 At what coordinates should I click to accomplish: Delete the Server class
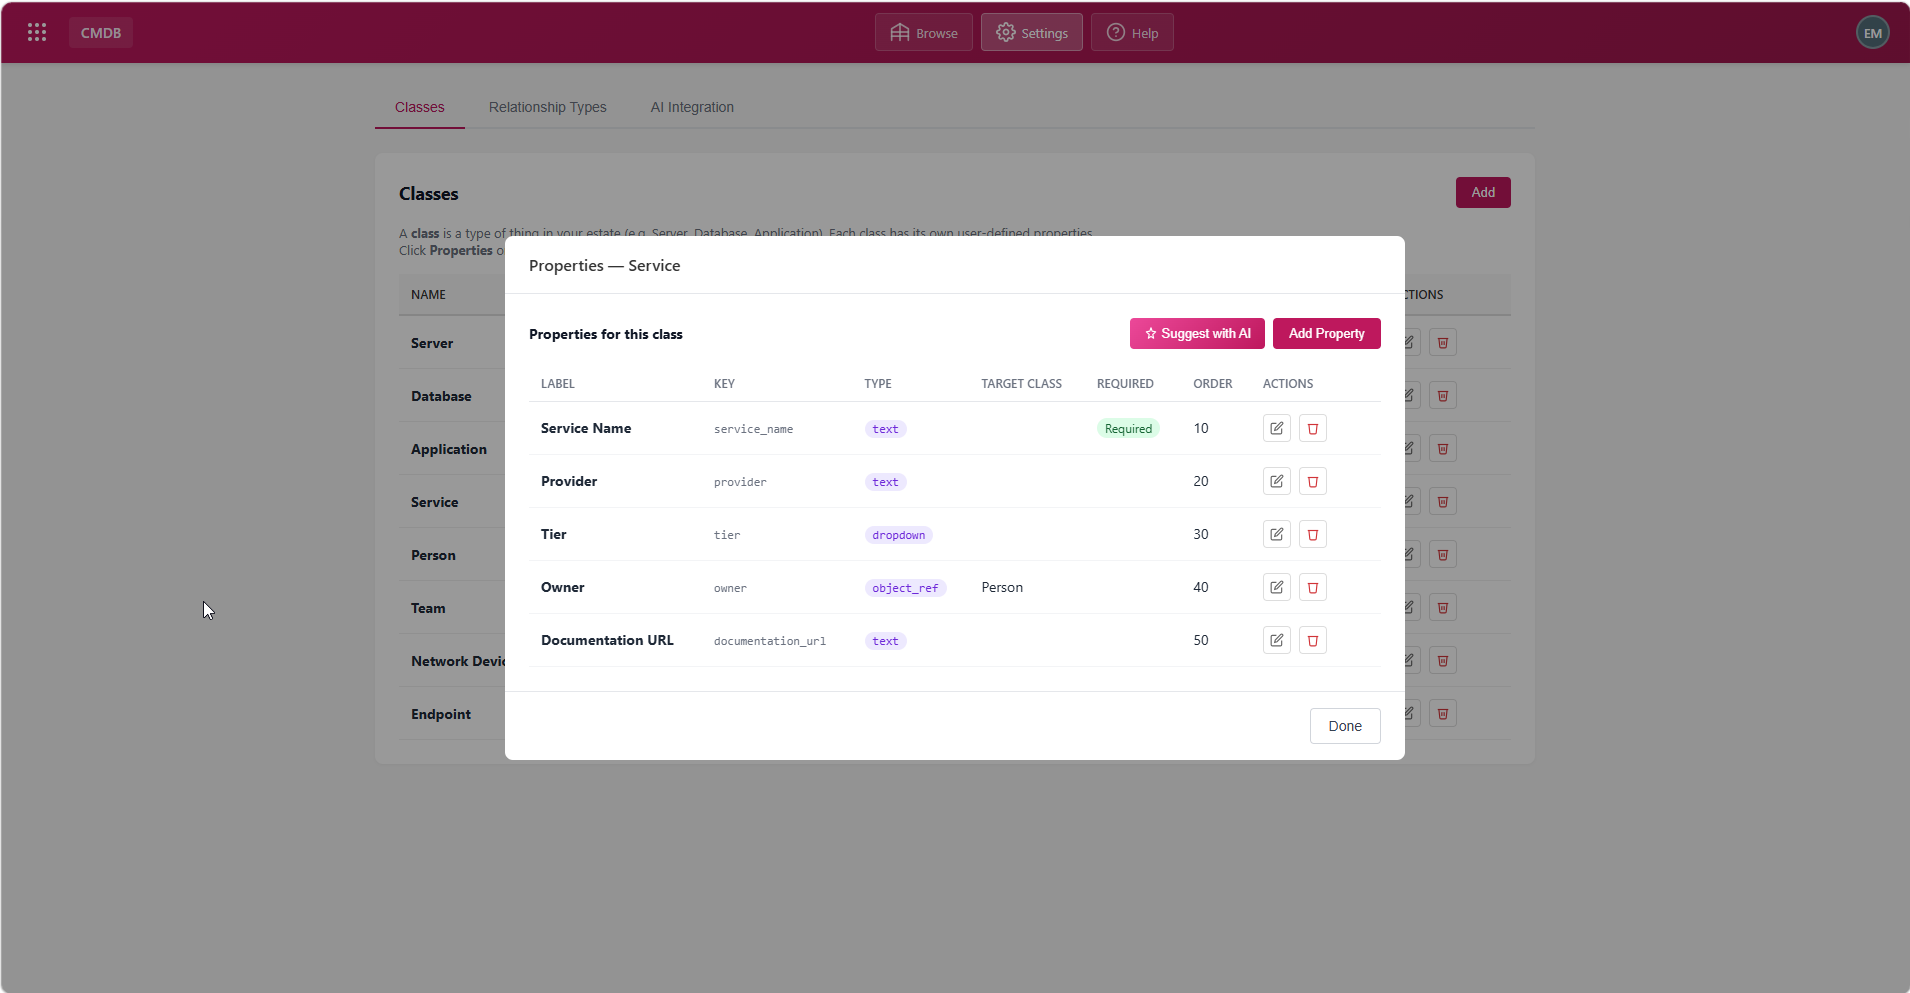coord(1443,342)
